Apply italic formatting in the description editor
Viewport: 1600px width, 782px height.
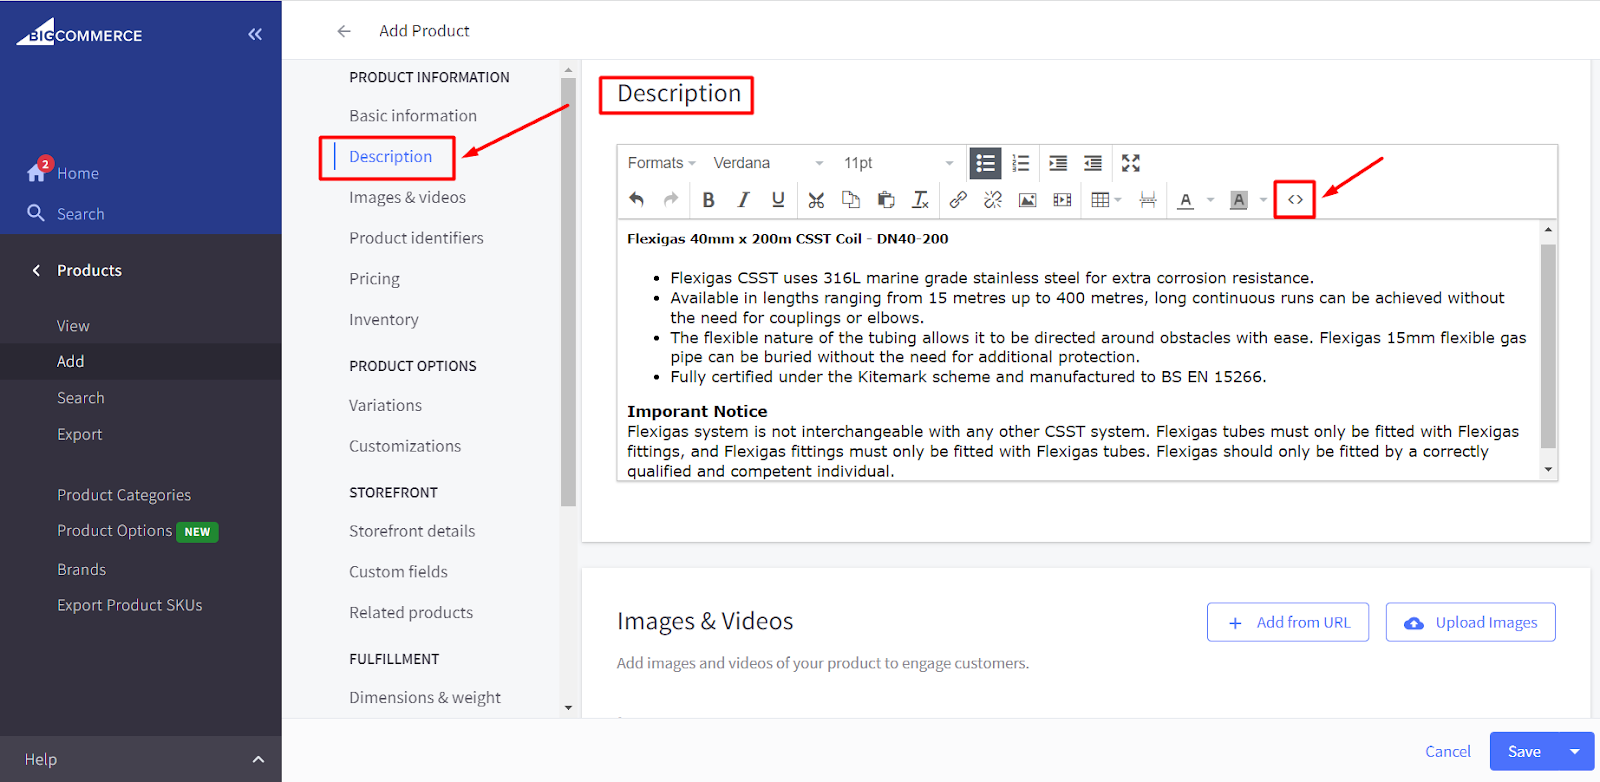pyautogui.click(x=743, y=200)
